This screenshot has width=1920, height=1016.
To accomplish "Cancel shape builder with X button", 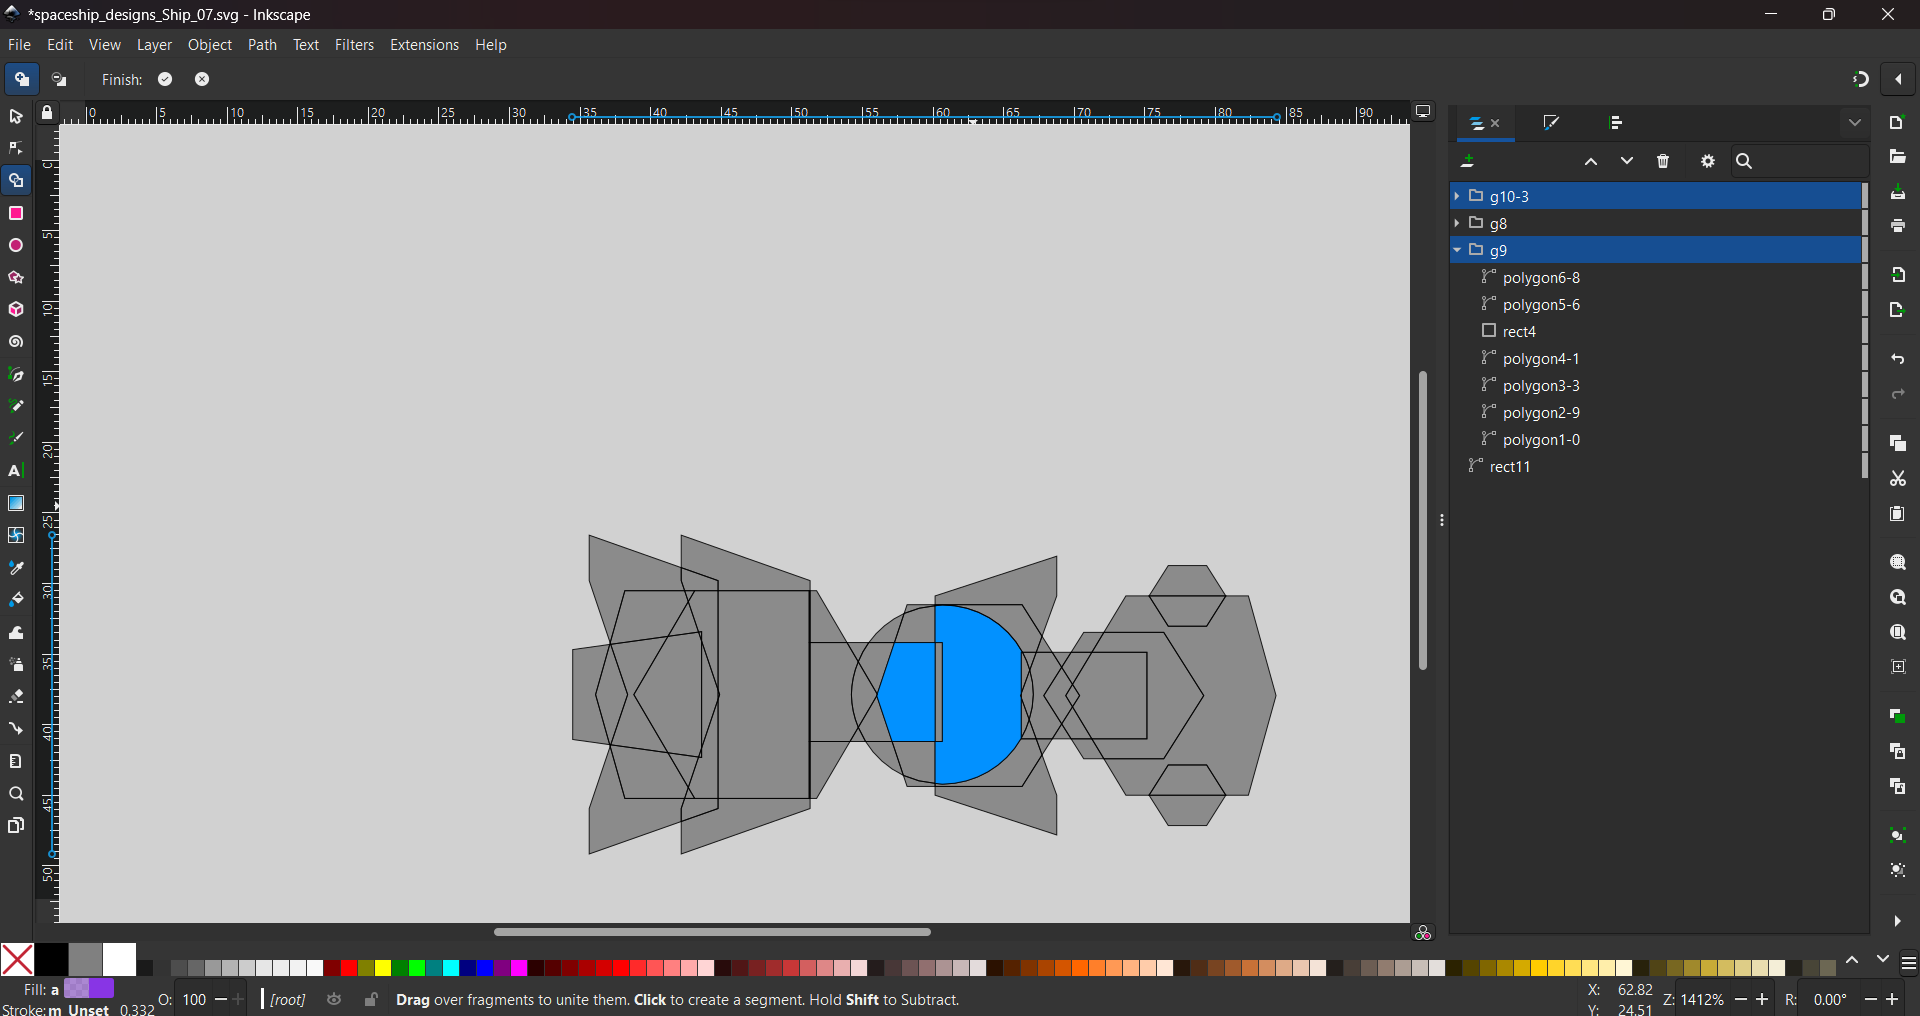I will [x=202, y=80].
